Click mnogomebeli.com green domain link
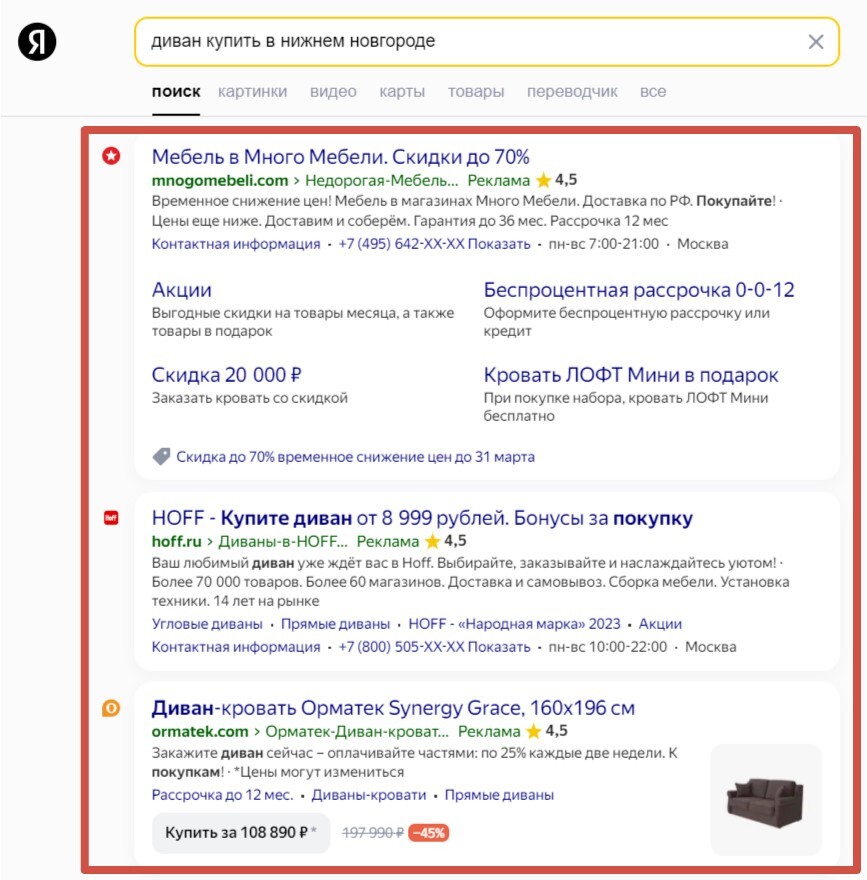The height and width of the screenshot is (880, 867). [x=220, y=181]
